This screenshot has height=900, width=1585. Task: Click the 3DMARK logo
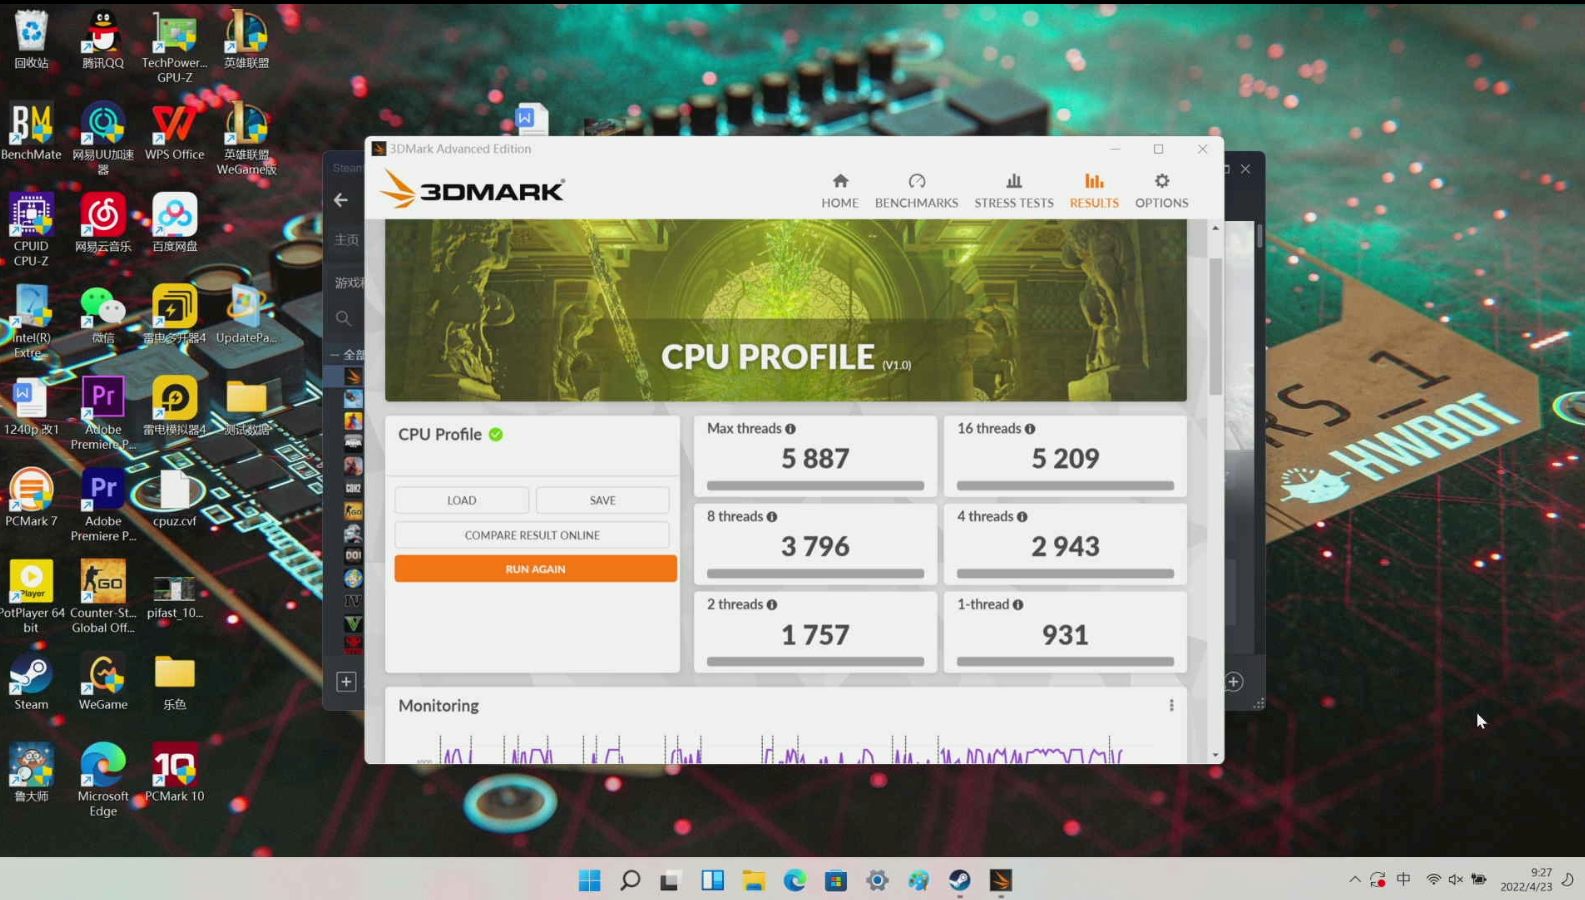coord(473,189)
